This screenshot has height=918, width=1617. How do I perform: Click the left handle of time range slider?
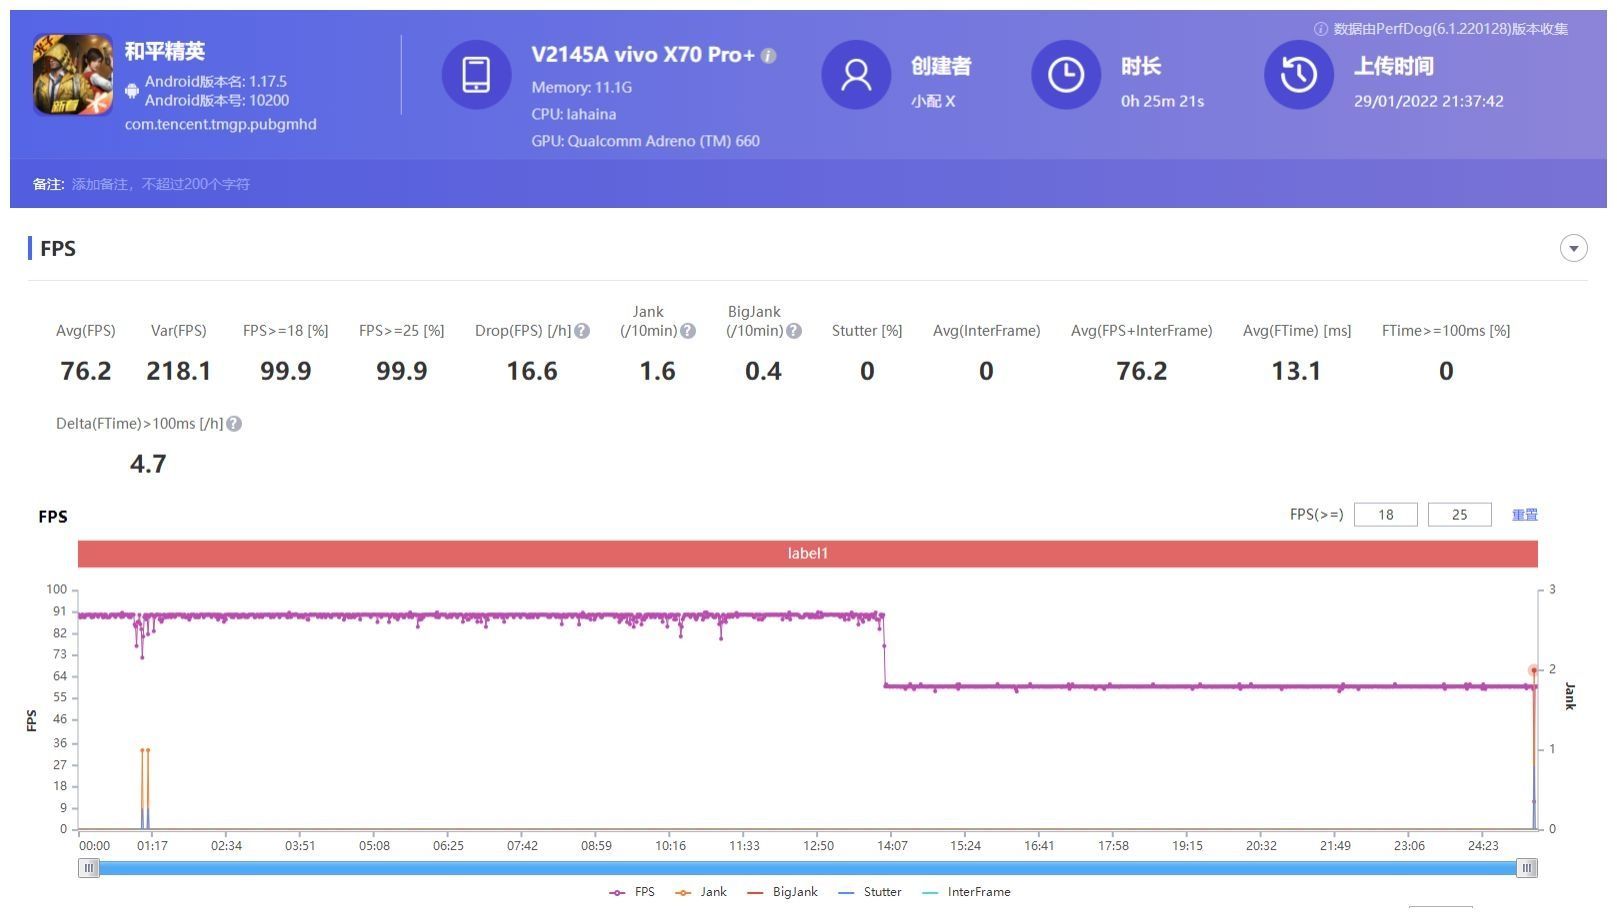click(x=89, y=868)
